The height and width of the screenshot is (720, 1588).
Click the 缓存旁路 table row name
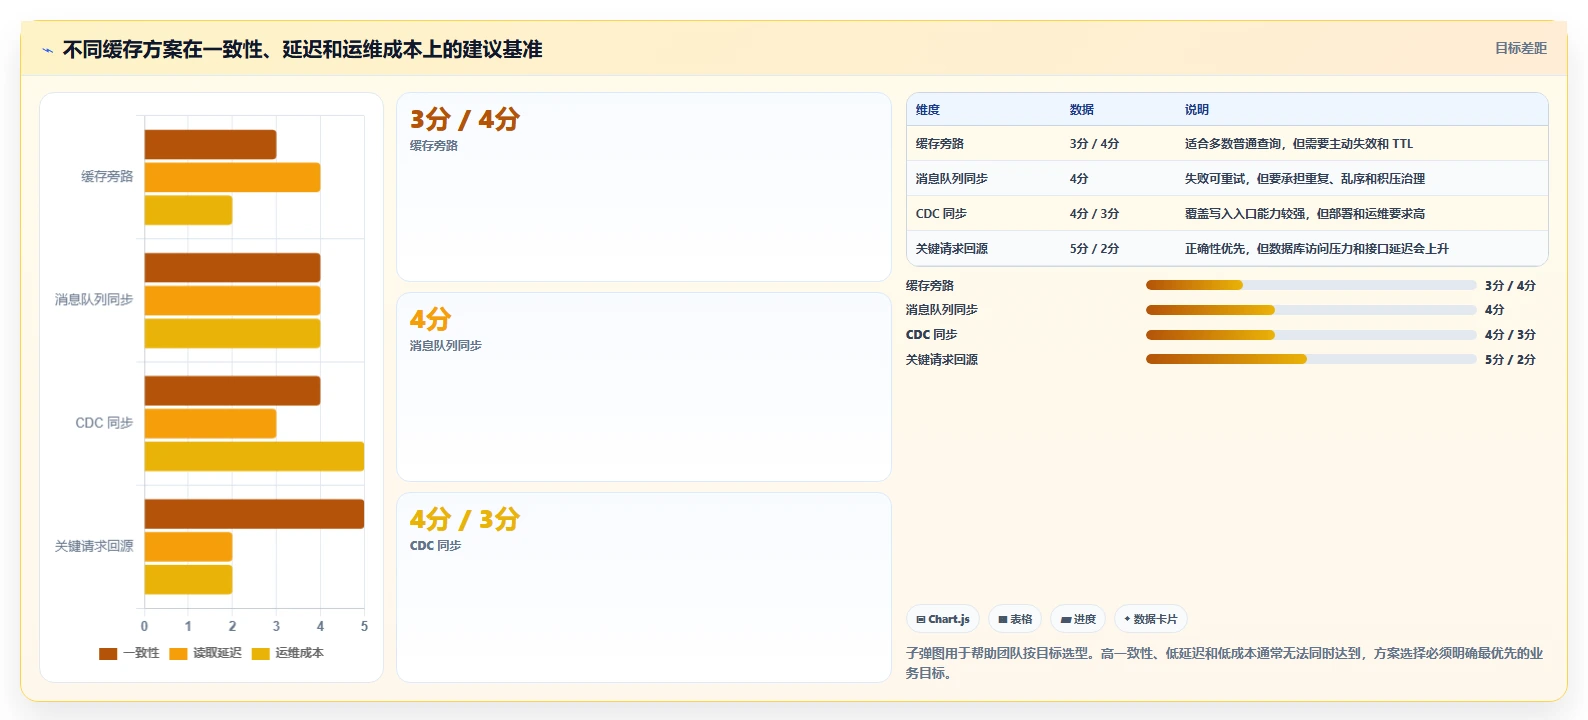[x=940, y=144]
